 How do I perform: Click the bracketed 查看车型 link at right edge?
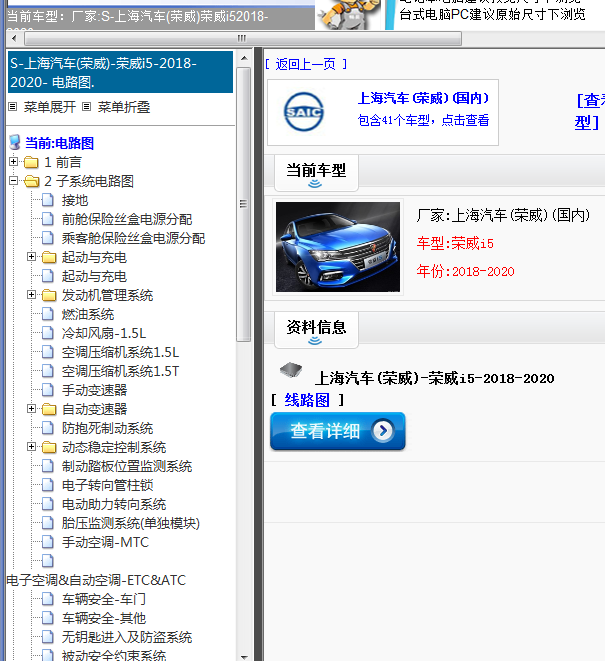click(x=590, y=112)
